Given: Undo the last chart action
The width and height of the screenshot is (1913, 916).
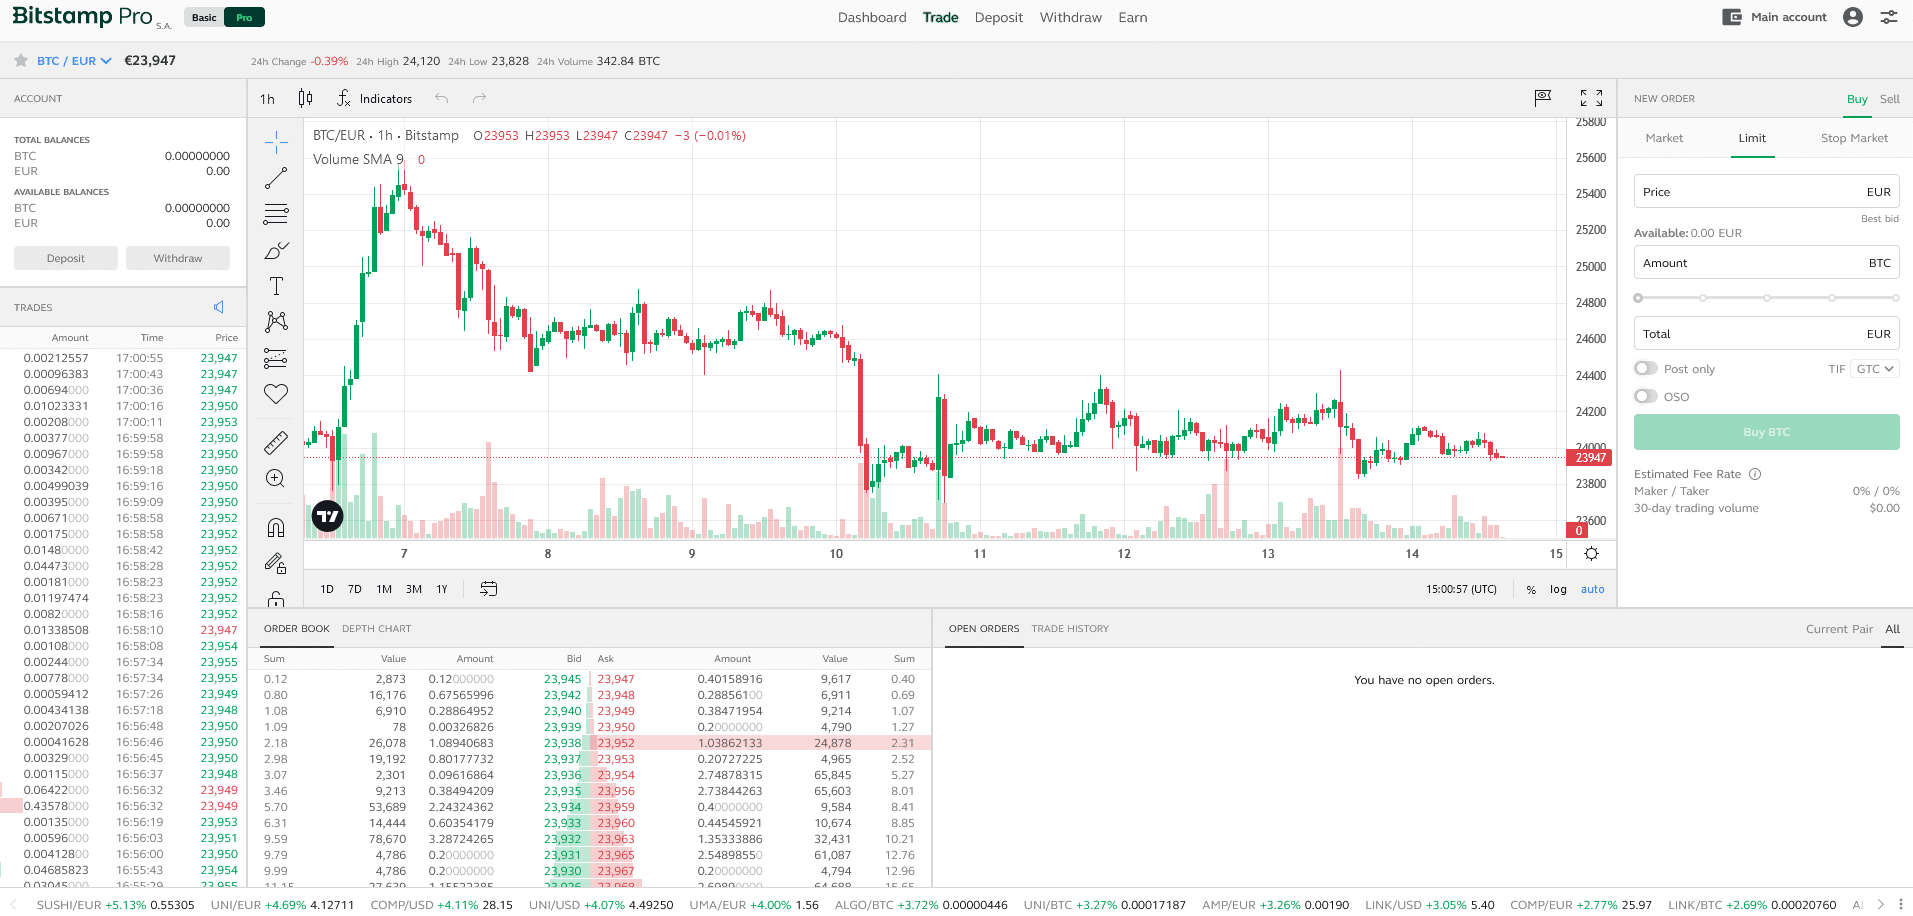Looking at the screenshot, I should tap(441, 98).
